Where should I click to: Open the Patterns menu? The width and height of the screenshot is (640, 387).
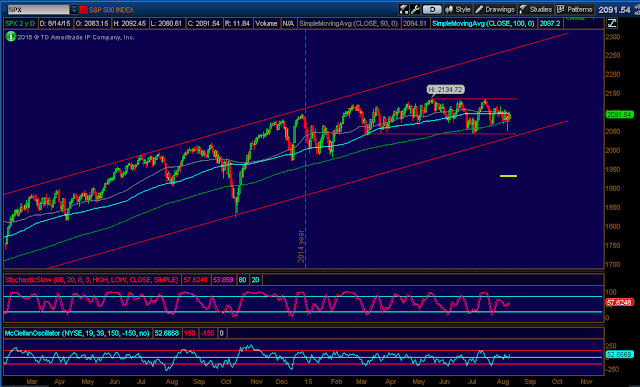tap(575, 9)
